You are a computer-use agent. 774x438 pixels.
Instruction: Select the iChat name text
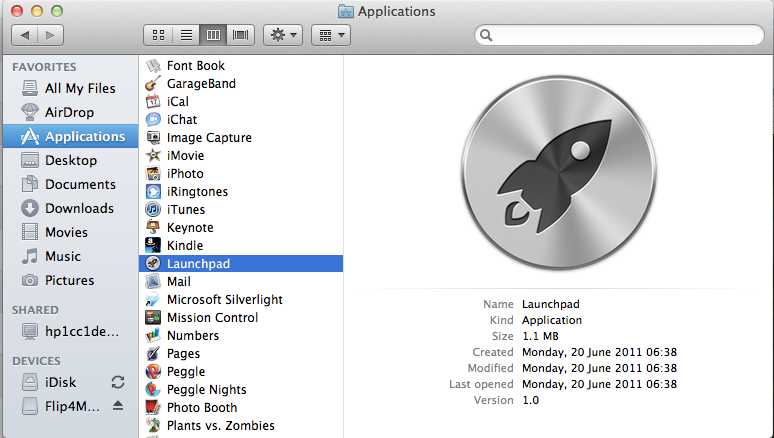coord(182,119)
